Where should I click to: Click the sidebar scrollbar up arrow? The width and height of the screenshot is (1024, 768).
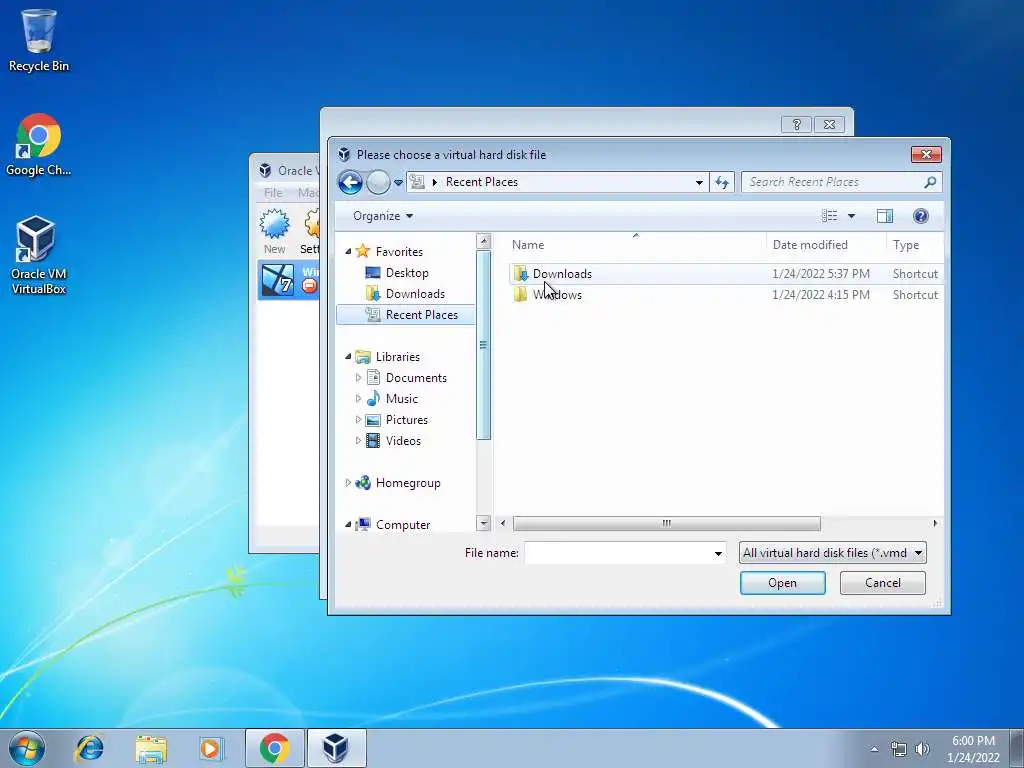tap(483, 241)
